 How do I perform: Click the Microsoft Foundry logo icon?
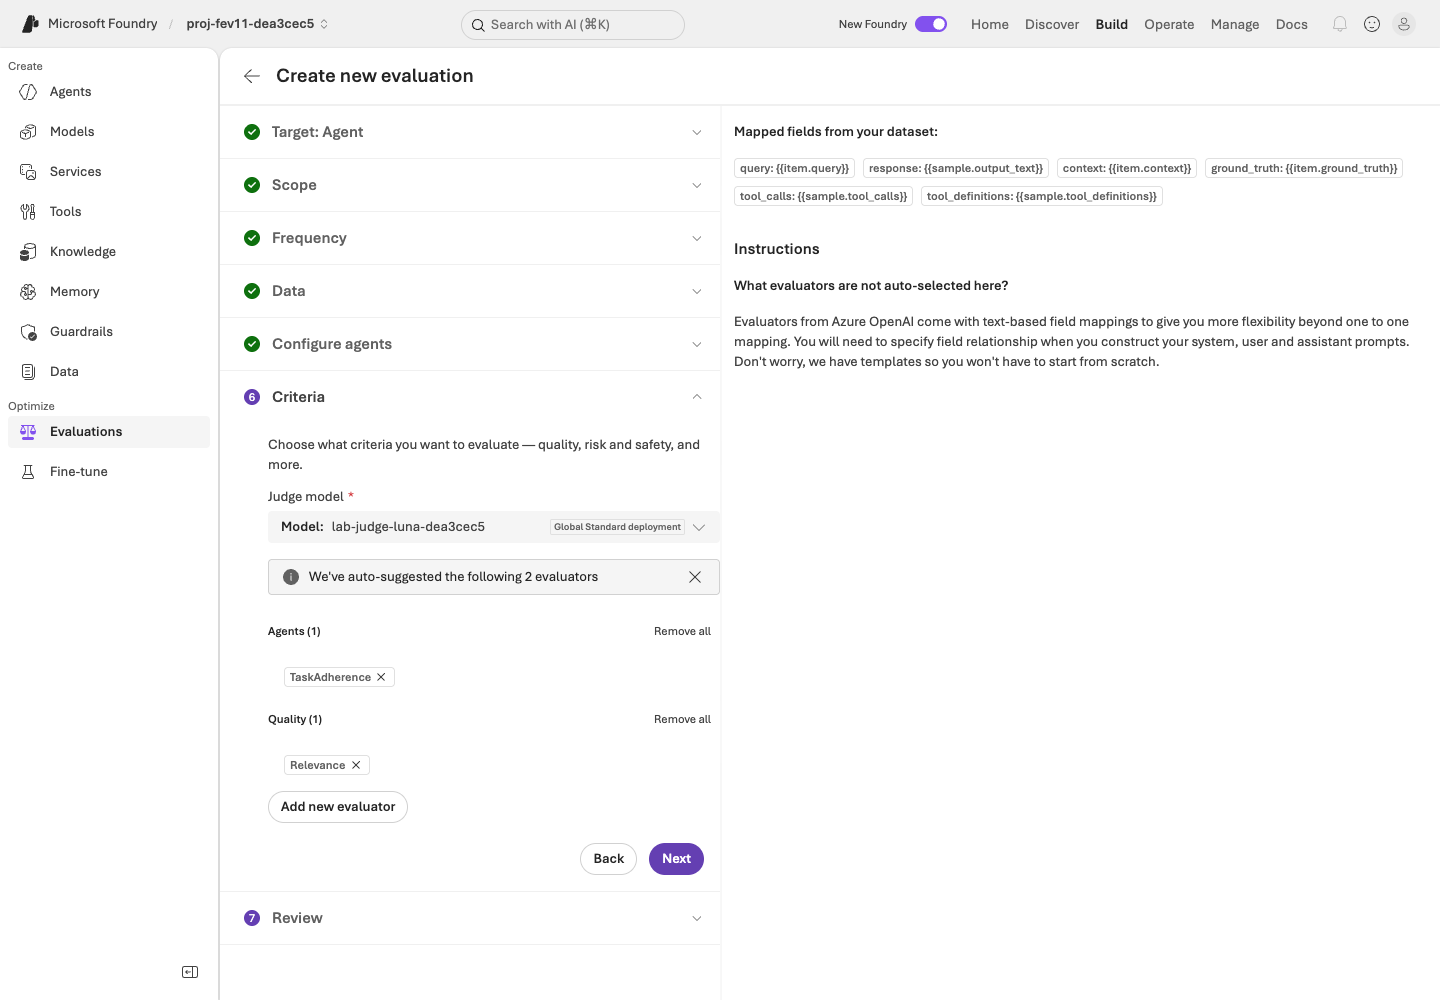click(x=30, y=24)
